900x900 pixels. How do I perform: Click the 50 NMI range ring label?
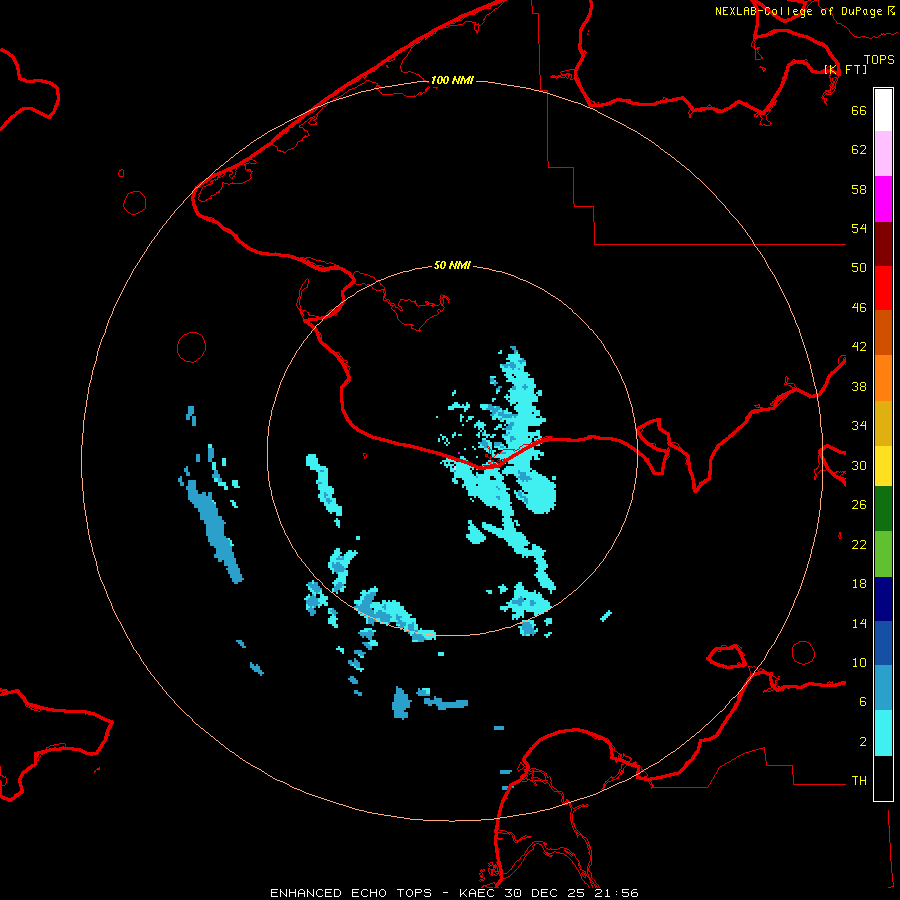coord(452,265)
